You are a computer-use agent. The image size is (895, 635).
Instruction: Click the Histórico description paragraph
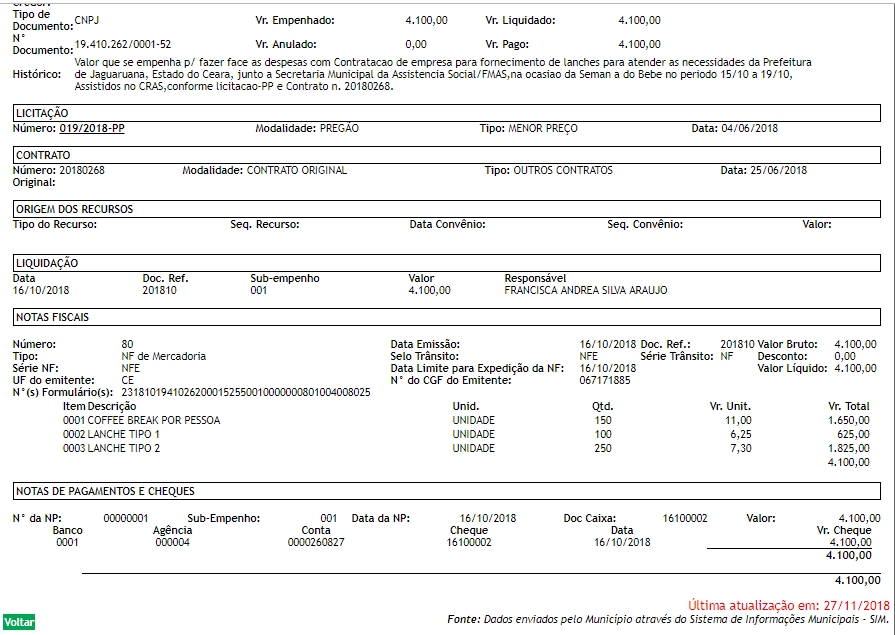click(443, 74)
